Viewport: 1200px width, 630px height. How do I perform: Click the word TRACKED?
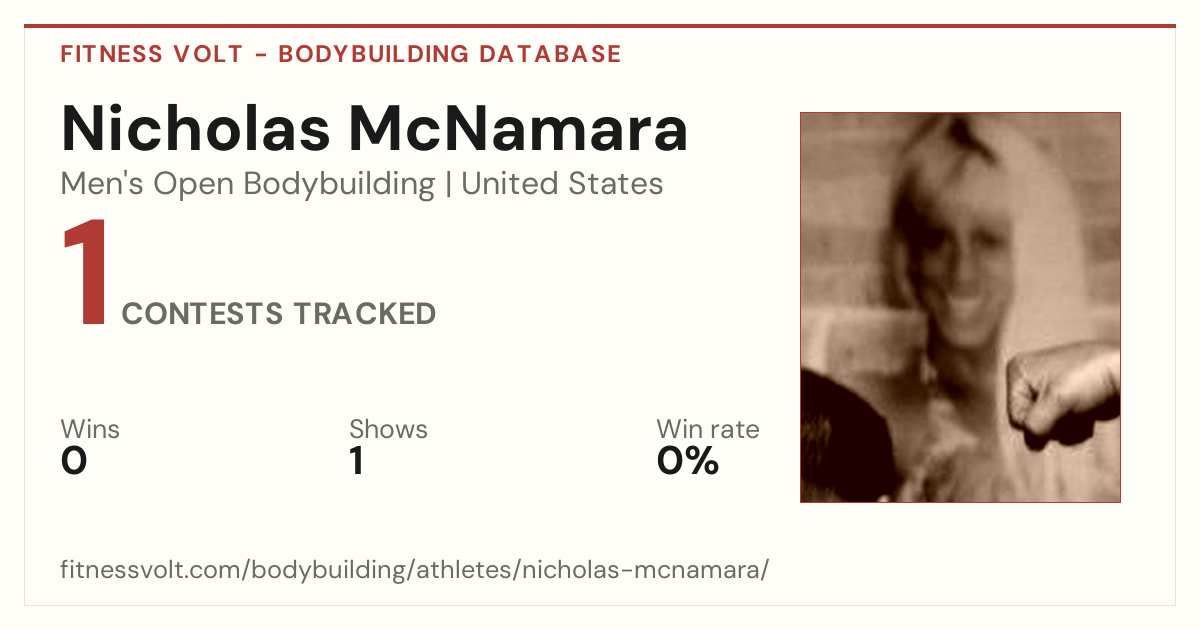coord(364,314)
